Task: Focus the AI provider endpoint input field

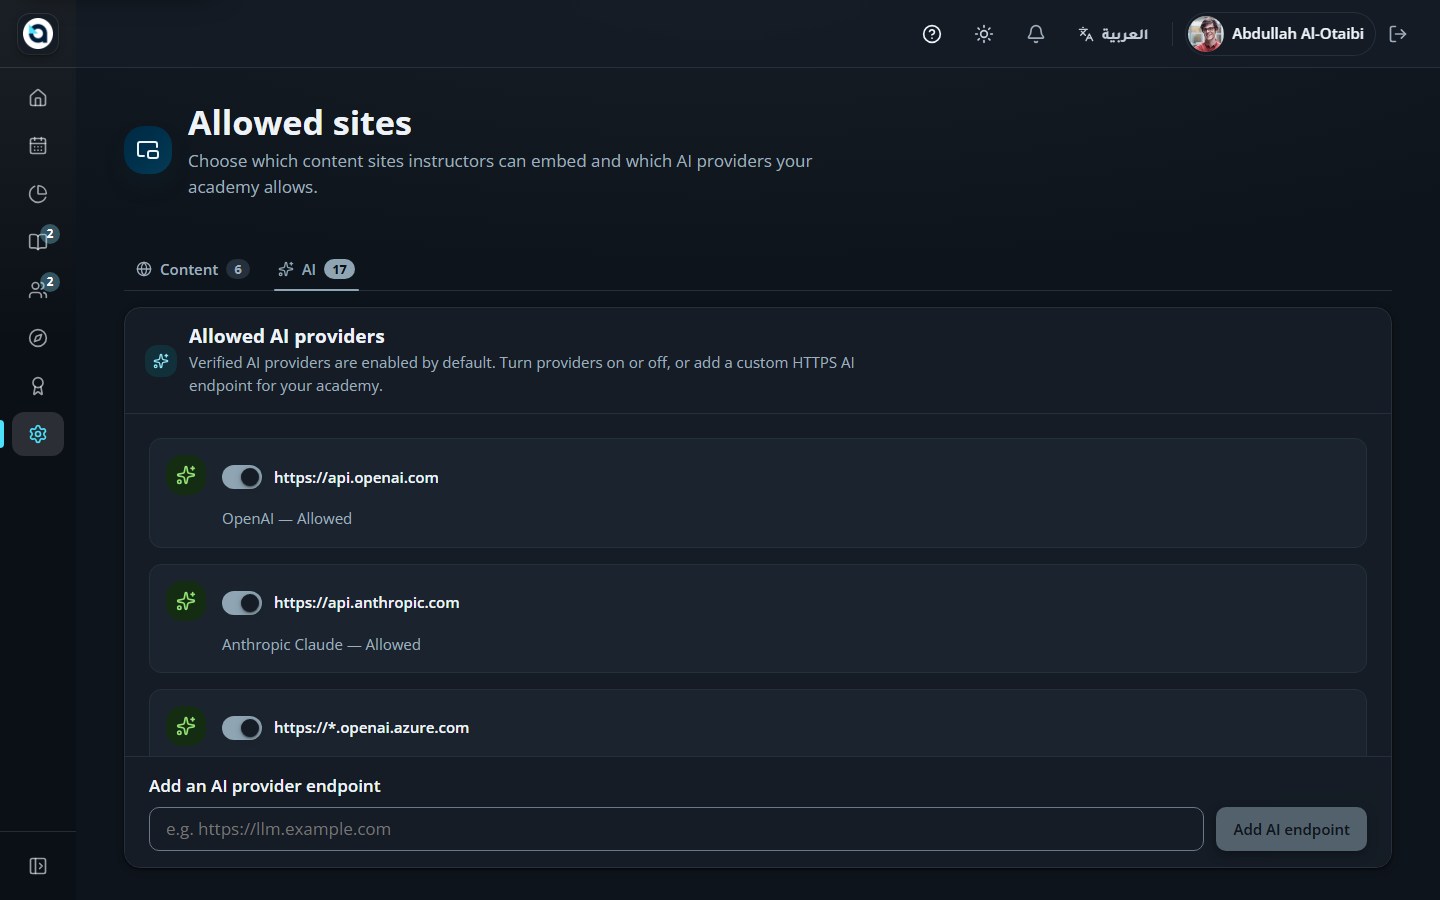Action: pyautogui.click(x=676, y=829)
